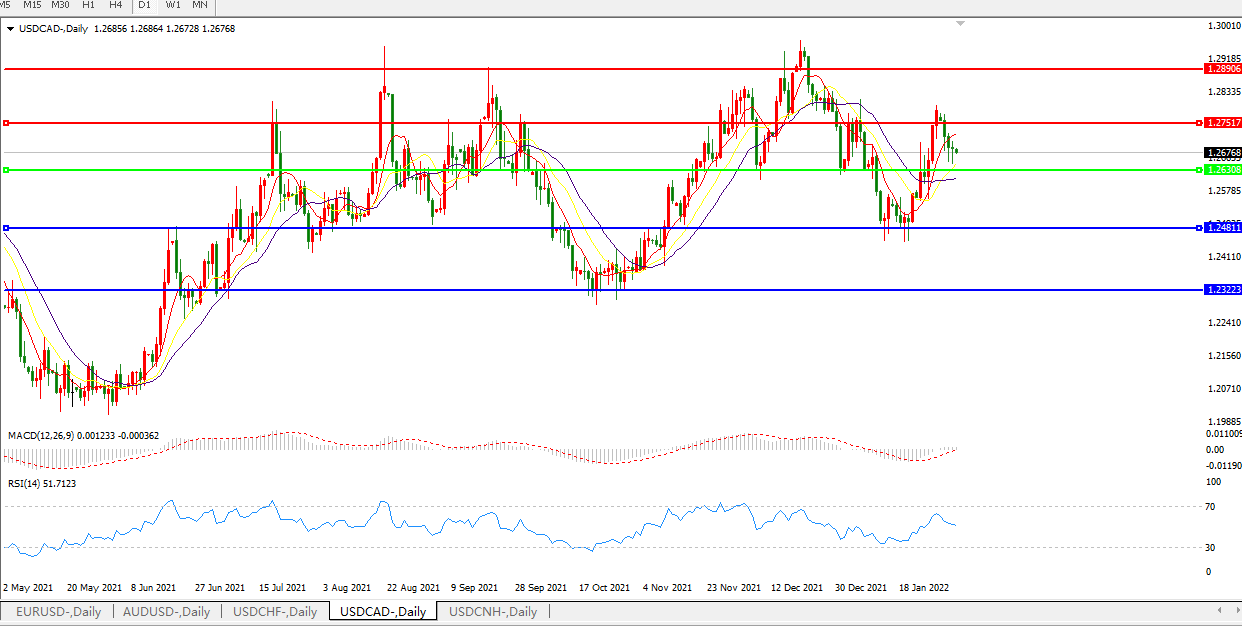Switch to W1 weekly timeframe

[173, 5]
